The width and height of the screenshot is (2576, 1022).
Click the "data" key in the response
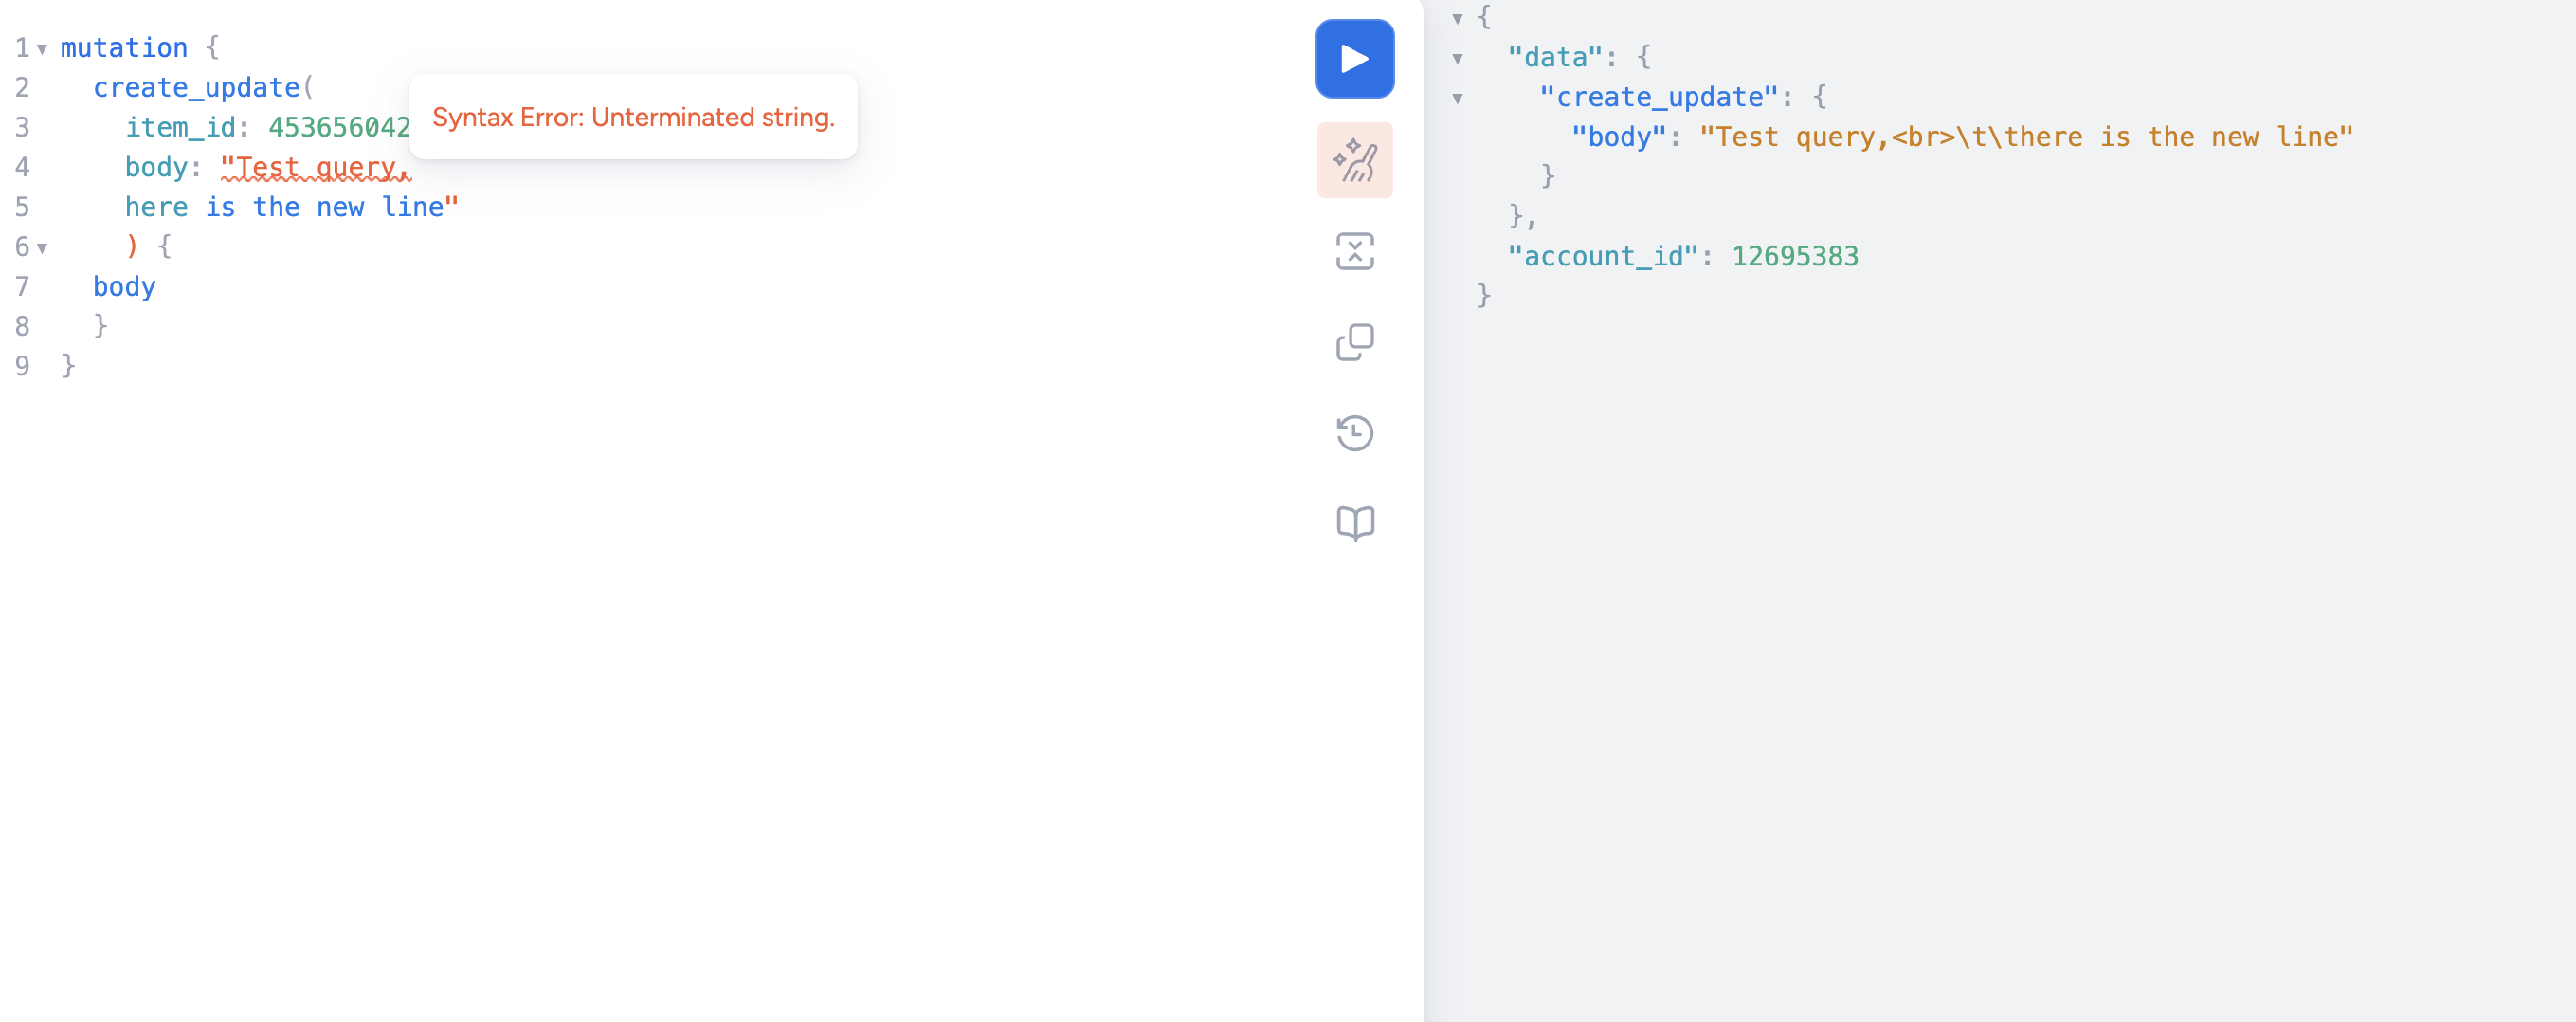point(1555,57)
